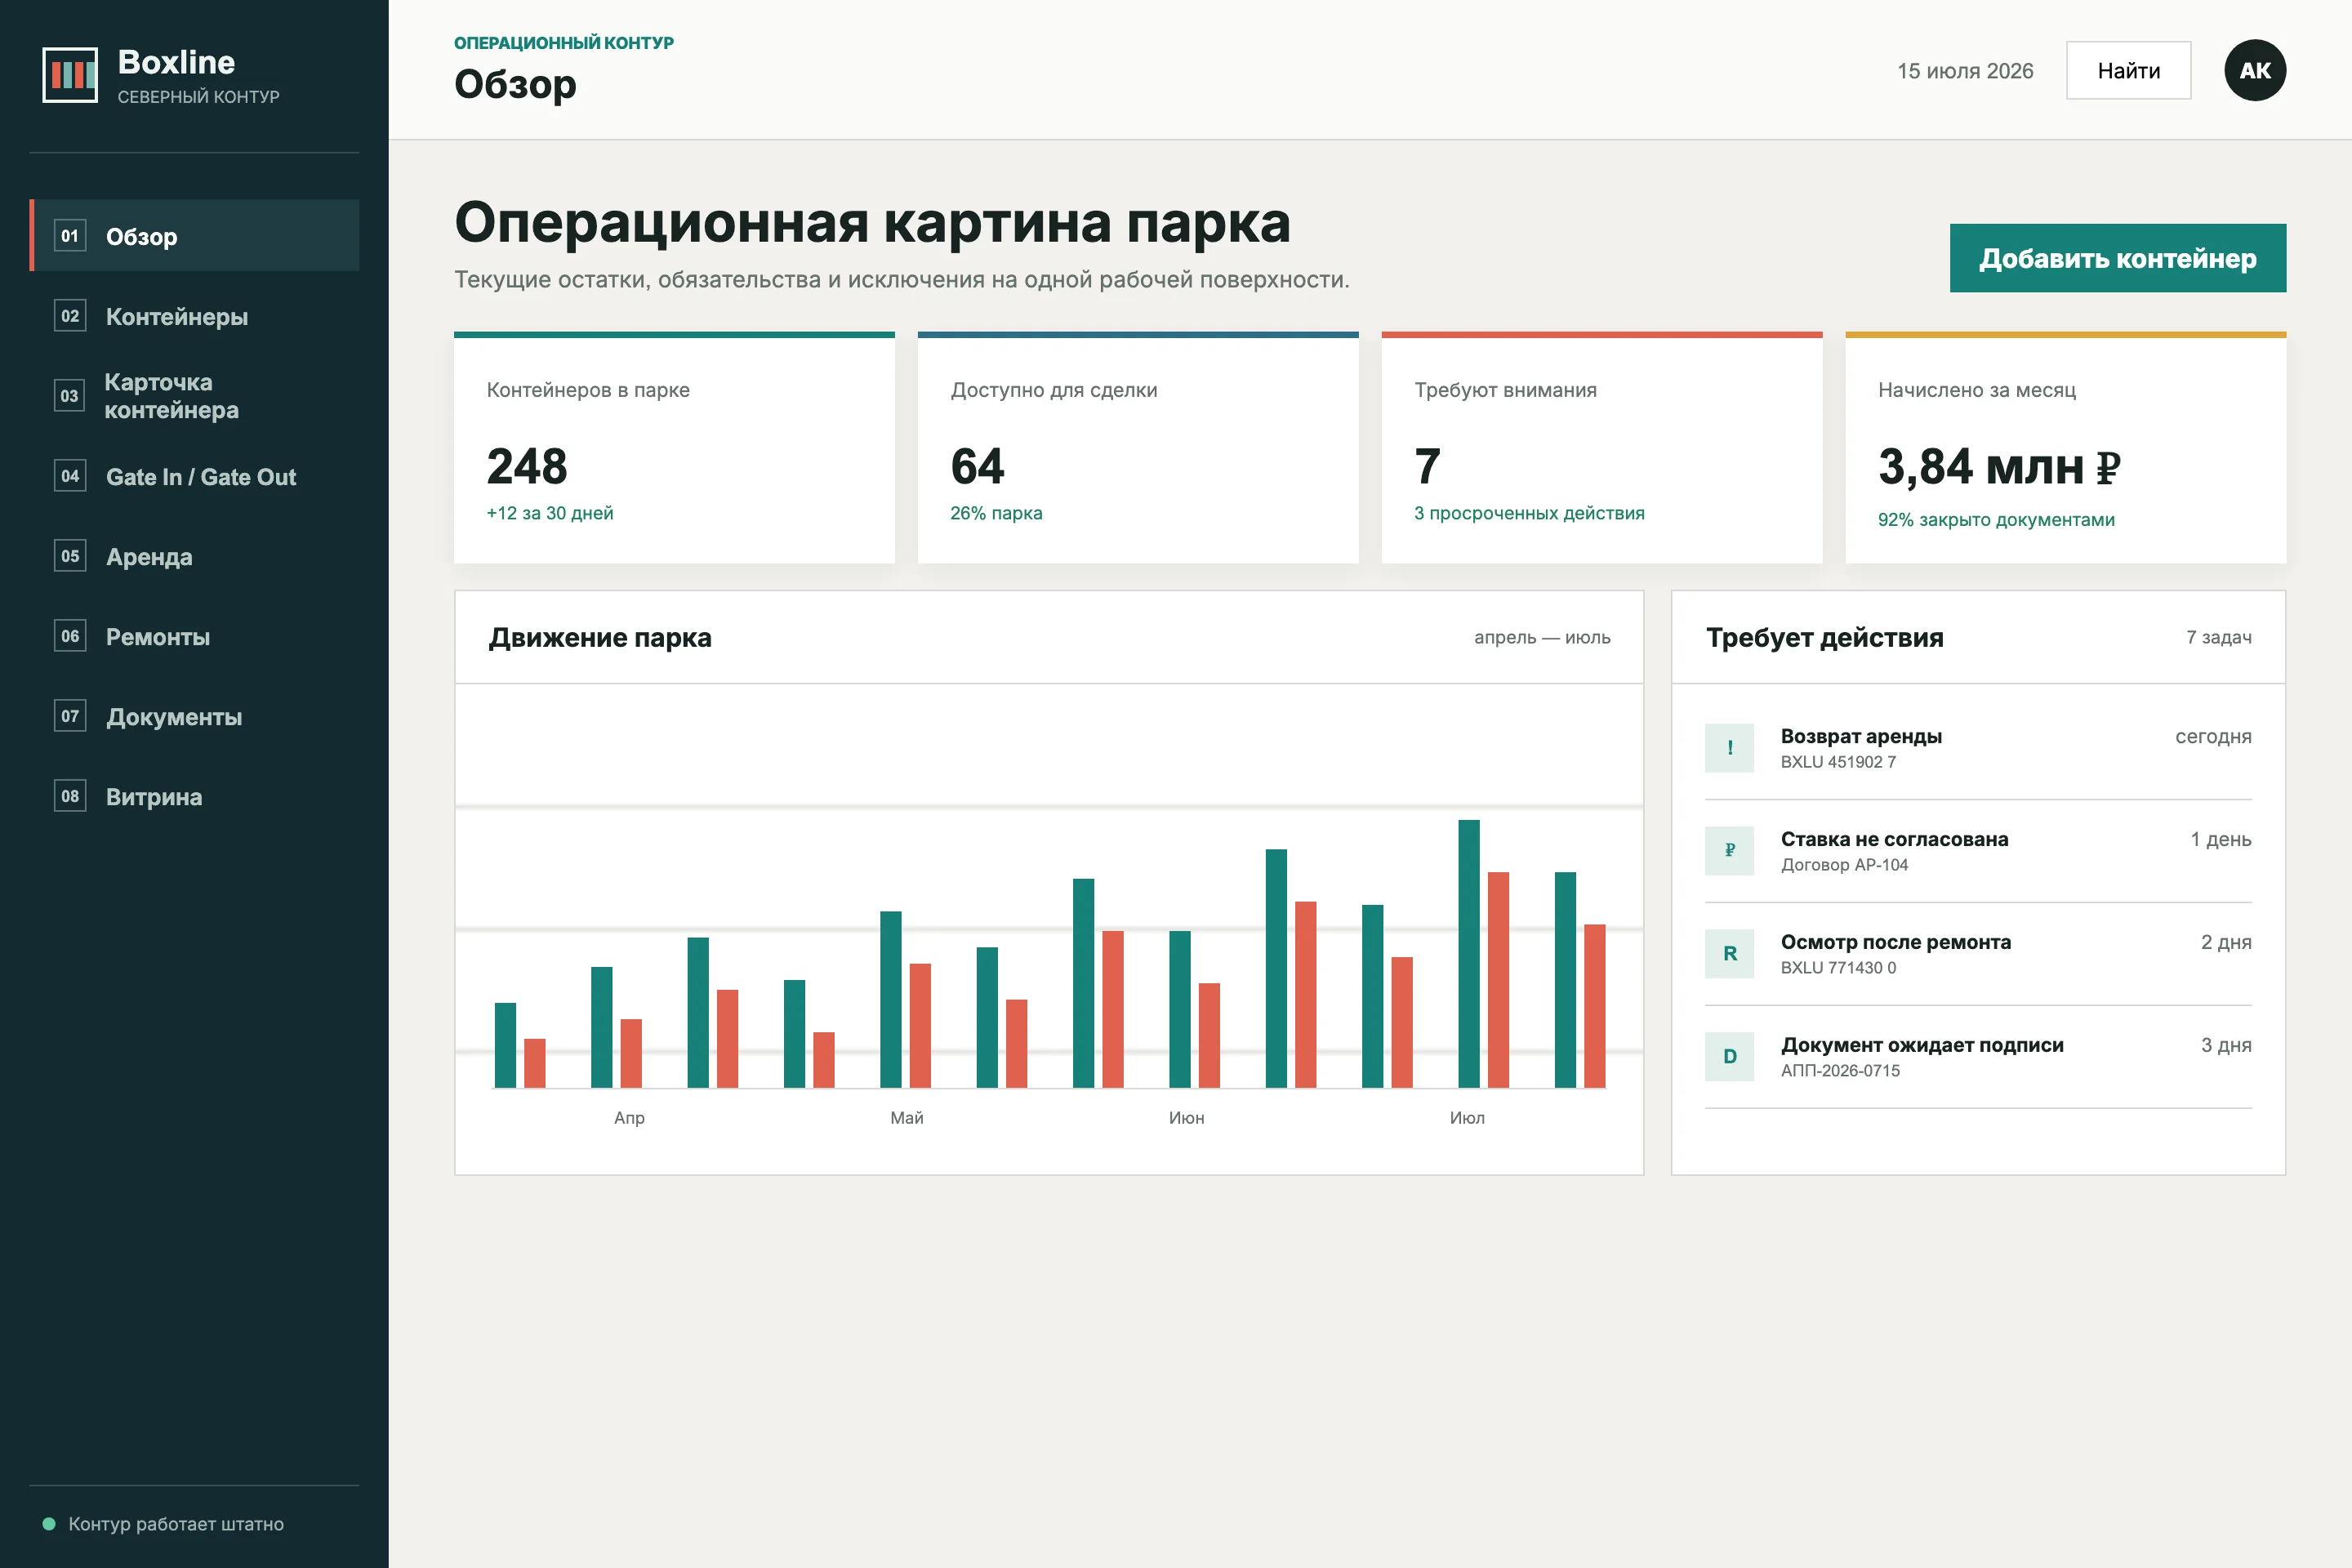Click the ОПЕРАЦИОННЫЙ КОНТУР breadcrumb label
This screenshot has width=2352, height=1568.
(x=564, y=43)
